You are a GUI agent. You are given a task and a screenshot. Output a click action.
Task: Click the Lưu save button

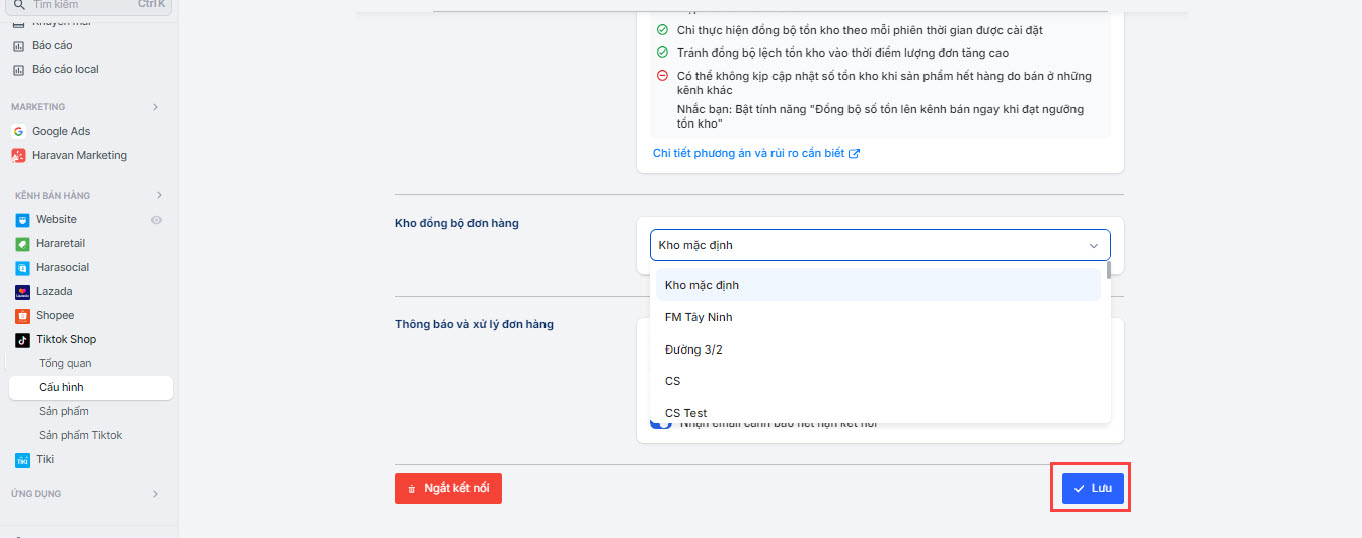coord(1092,488)
